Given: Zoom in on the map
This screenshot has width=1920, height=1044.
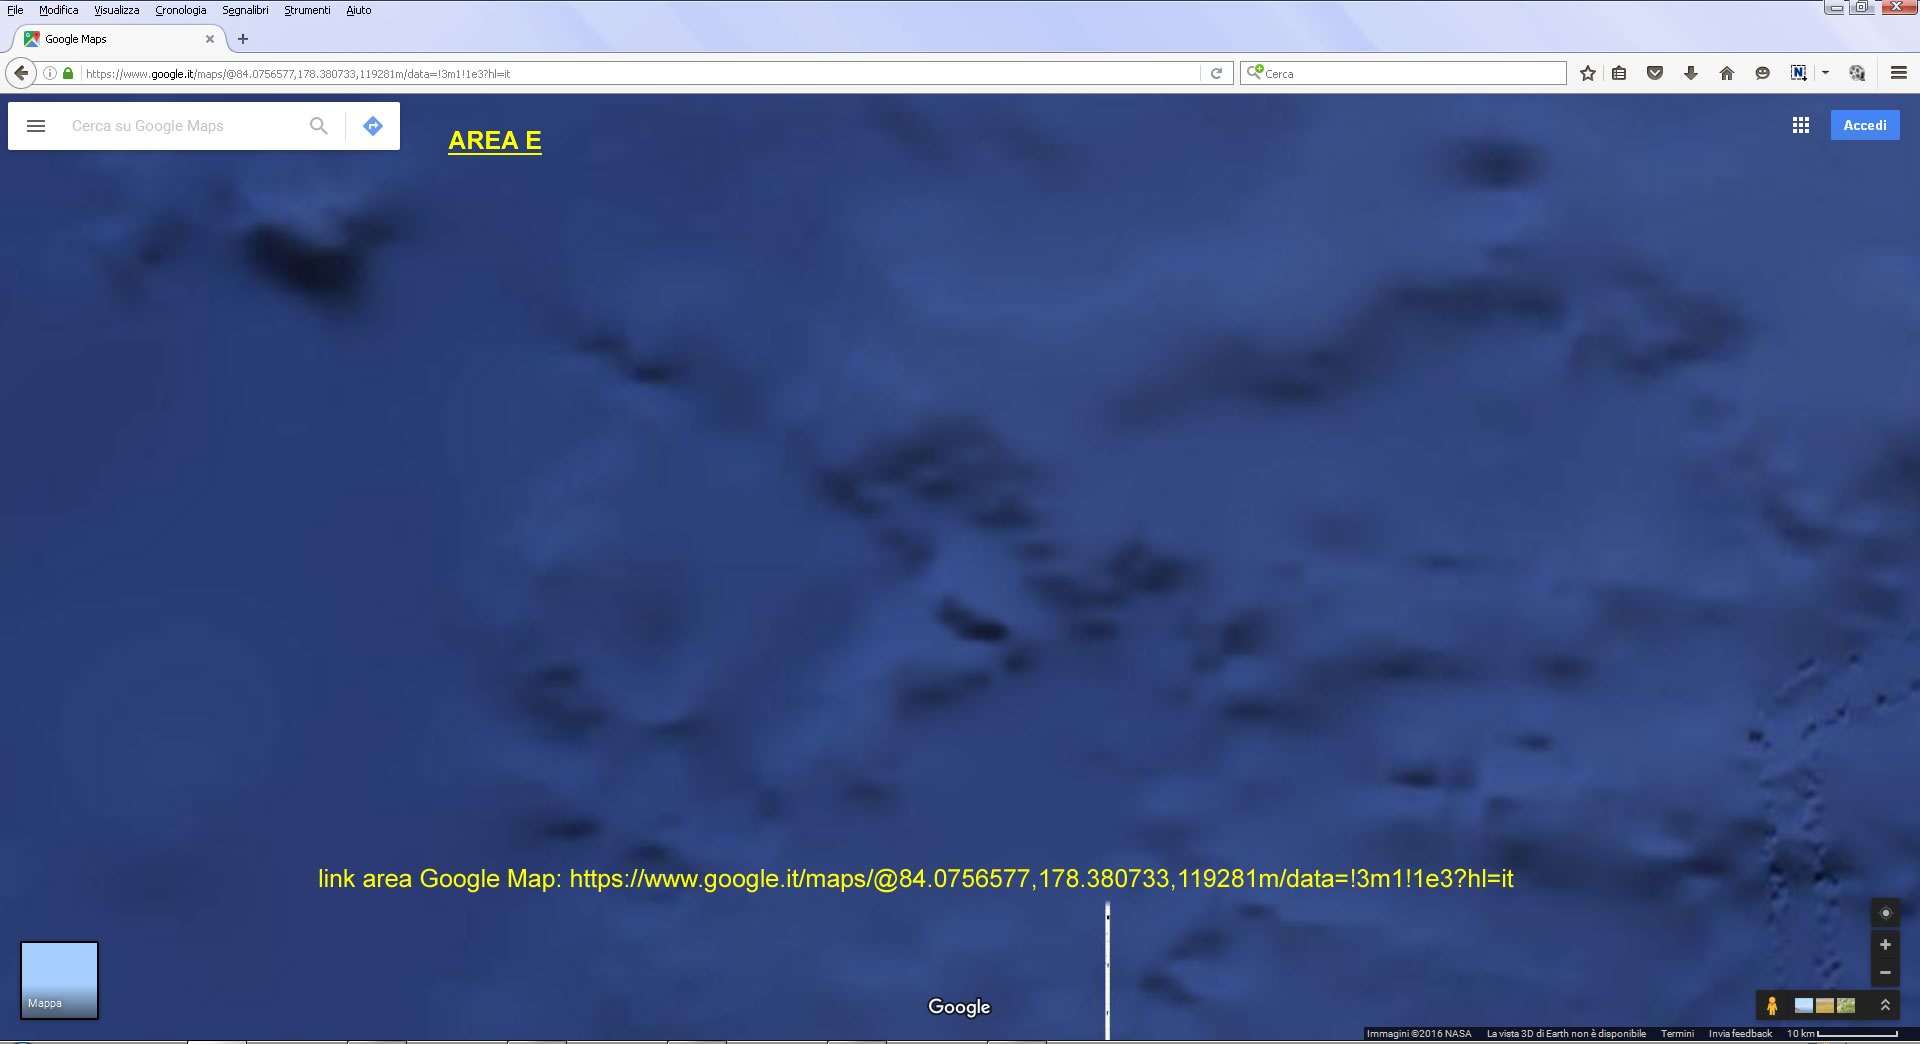Looking at the screenshot, I should tap(1885, 945).
